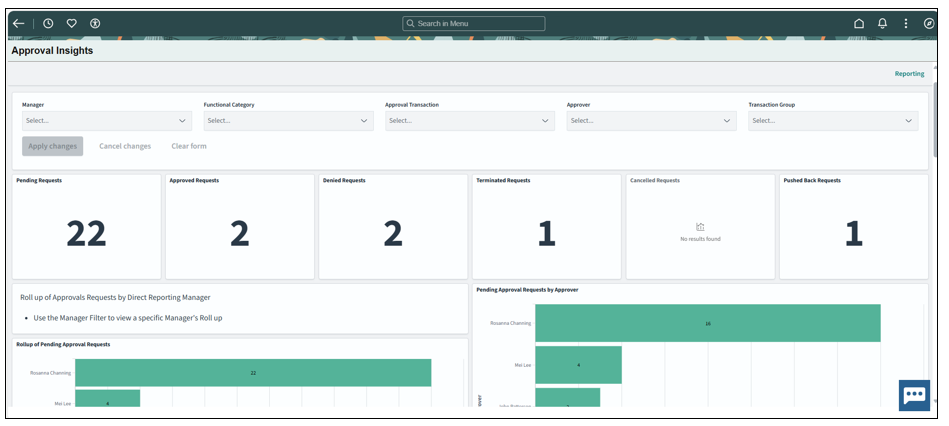This screenshot has height=426, width=949.
Task: Go to the home icon
Action: coord(859,23)
